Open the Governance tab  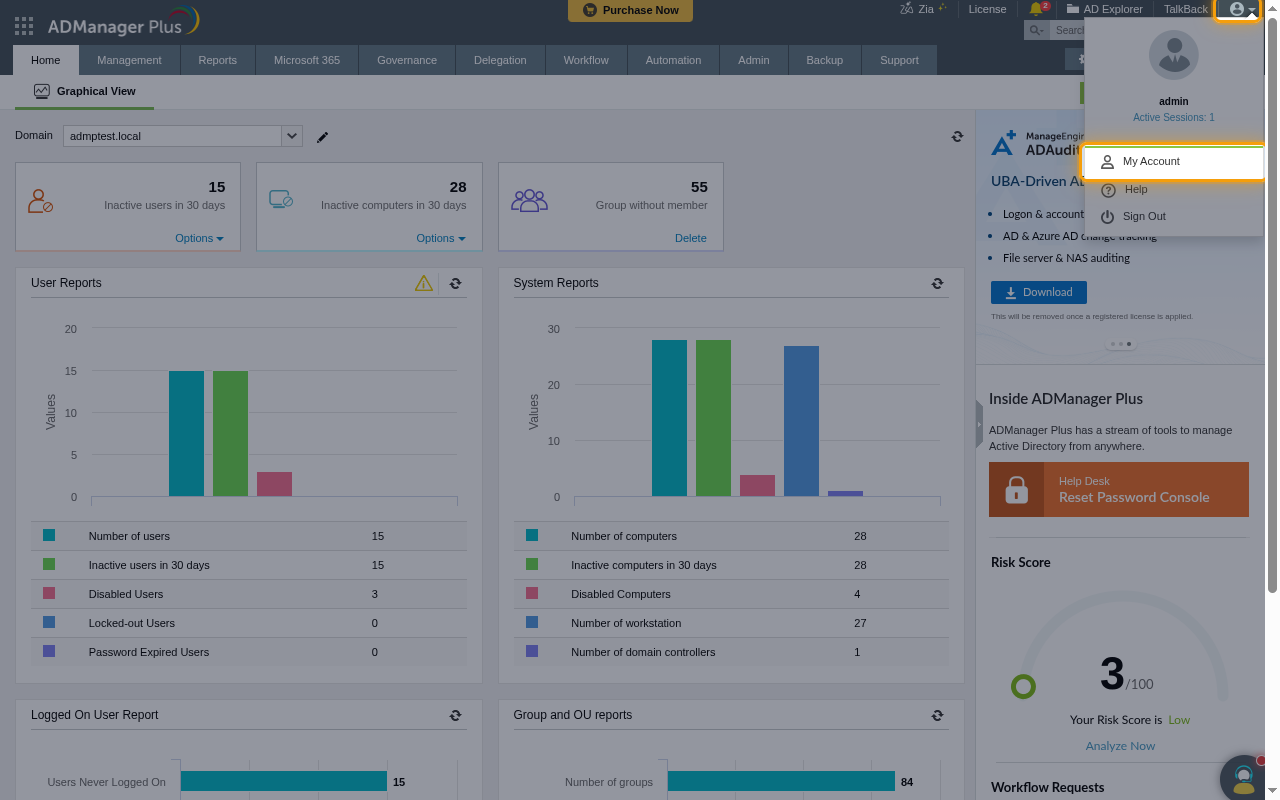click(x=407, y=60)
